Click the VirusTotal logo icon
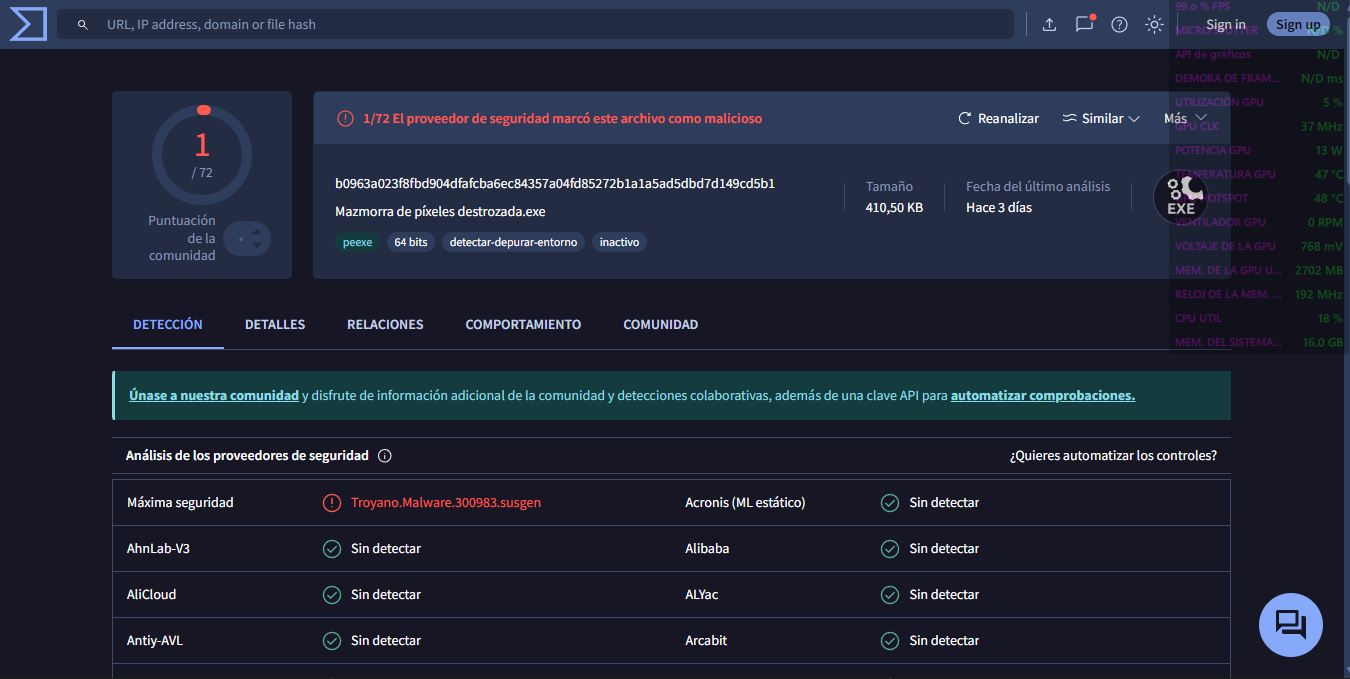Image resolution: width=1350 pixels, height=679 pixels. point(28,24)
